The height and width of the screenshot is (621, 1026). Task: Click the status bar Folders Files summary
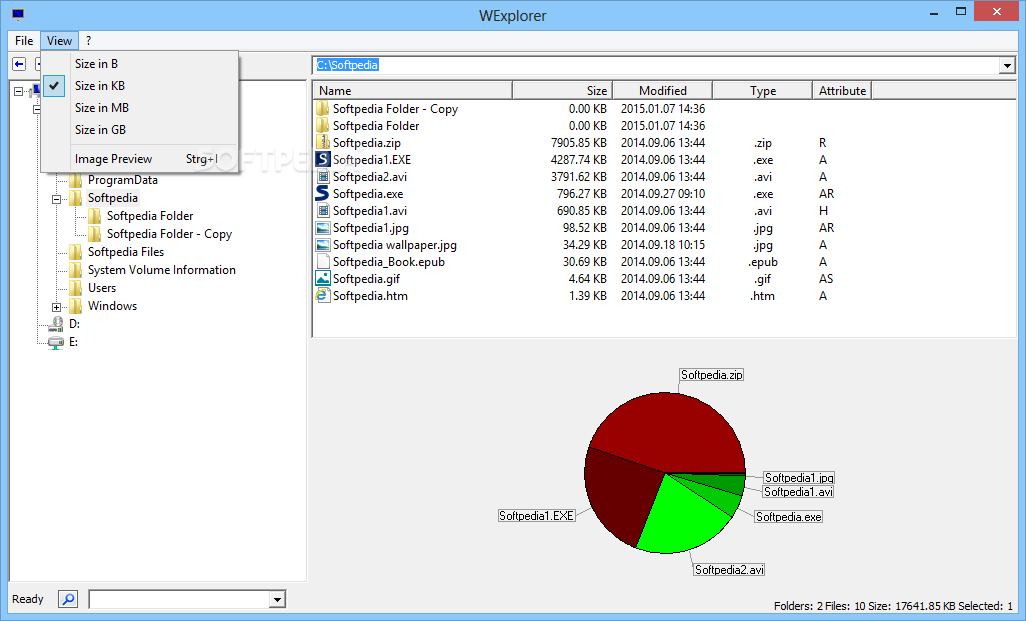[x=893, y=606]
